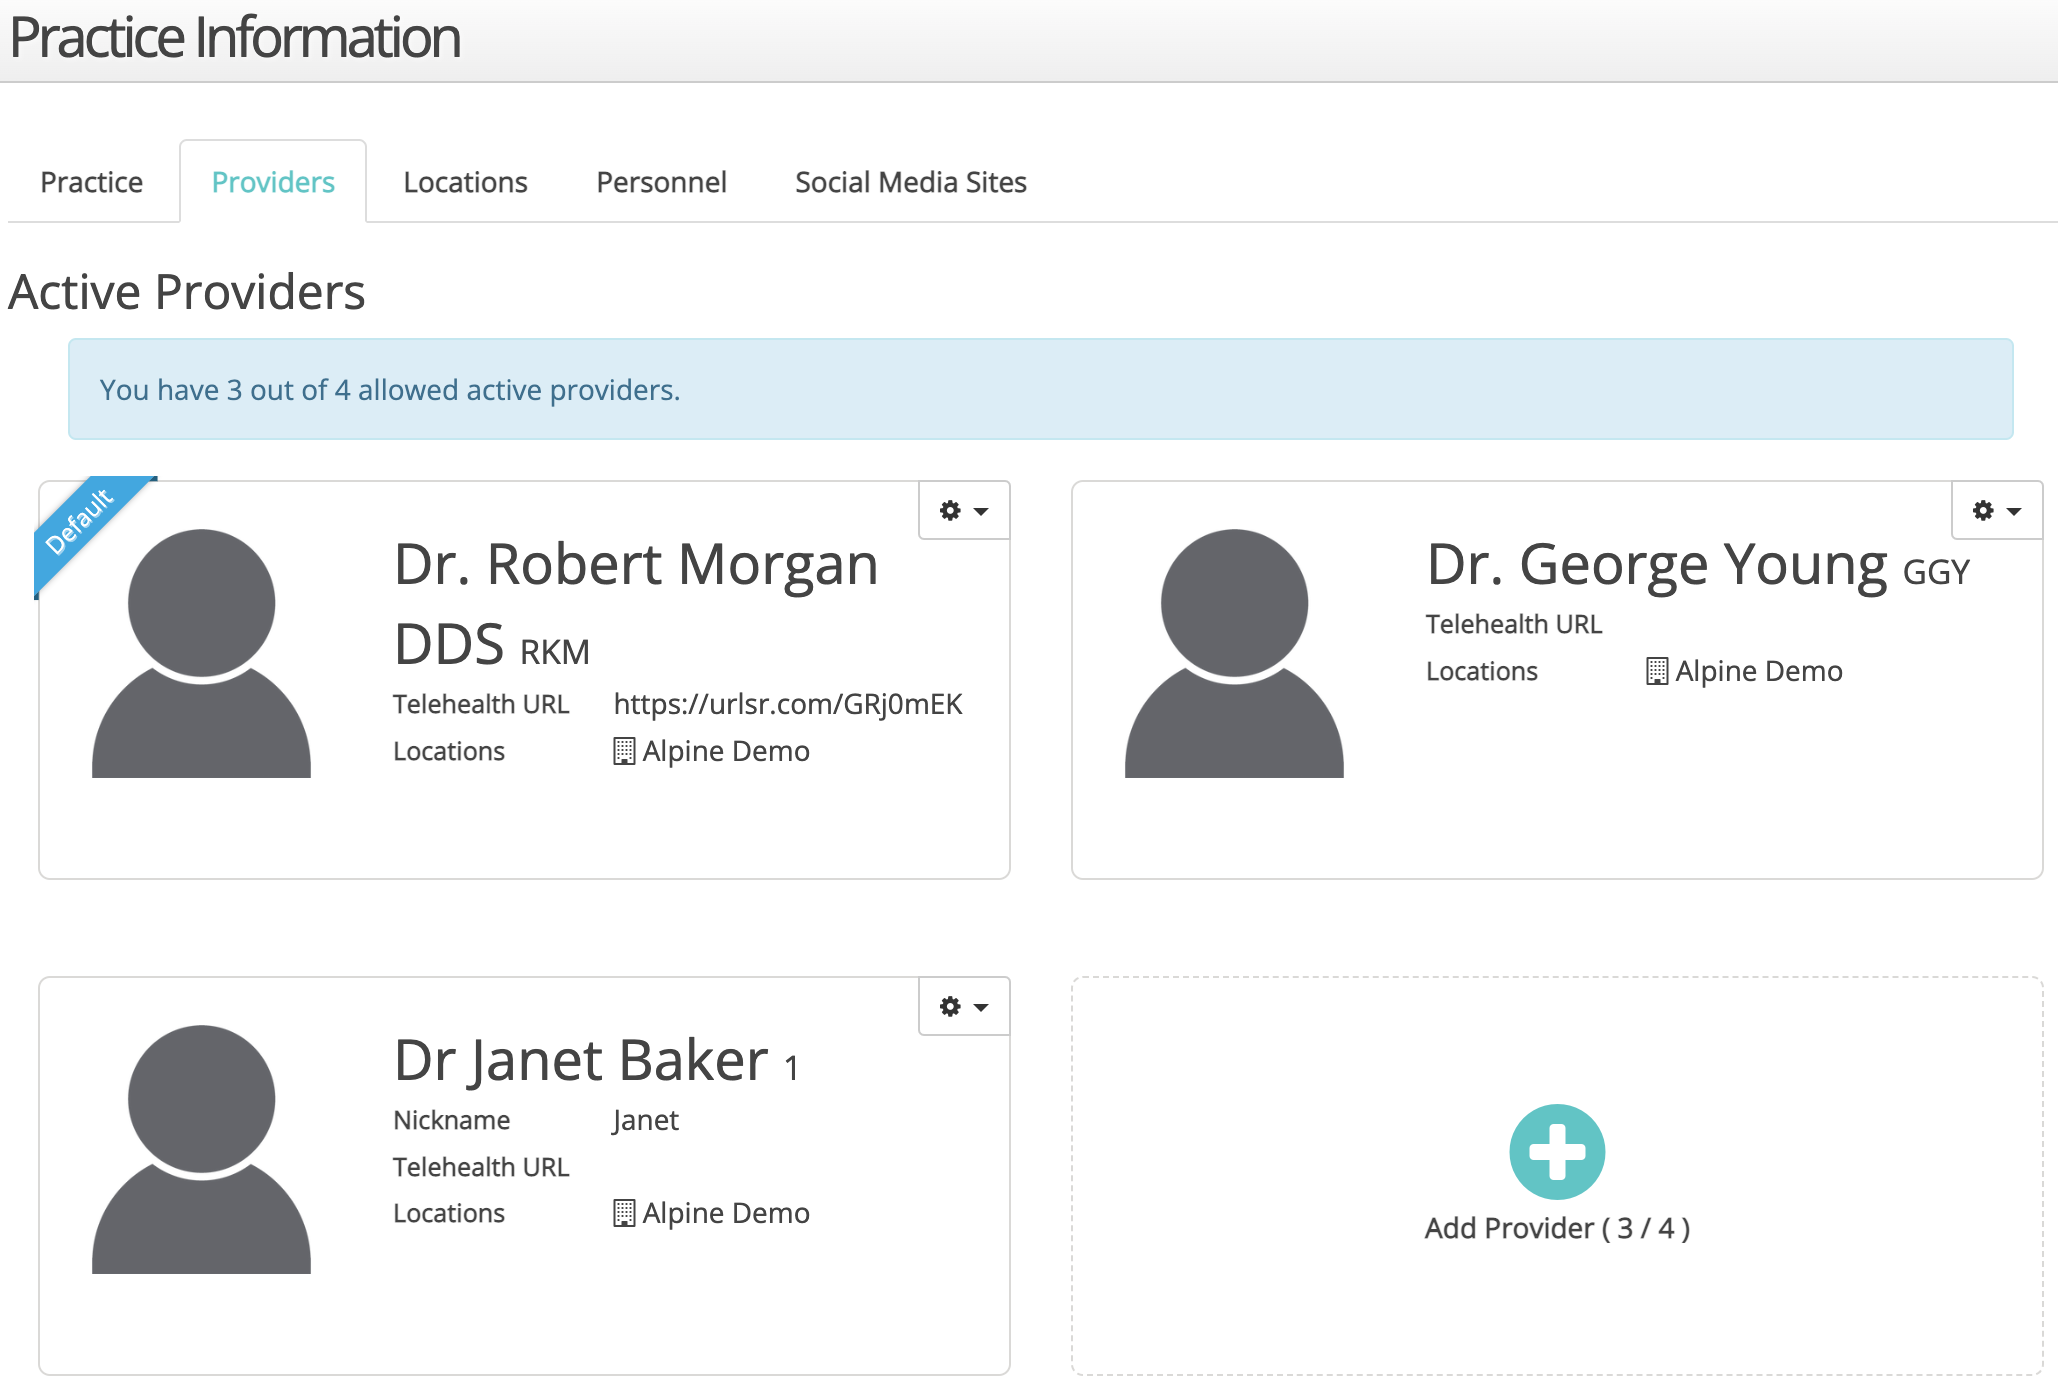The height and width of the screenshot is (1390, 2058).
Task: Click Alpine Demo in Robert Morgan's card
Action: click(726, 751)
